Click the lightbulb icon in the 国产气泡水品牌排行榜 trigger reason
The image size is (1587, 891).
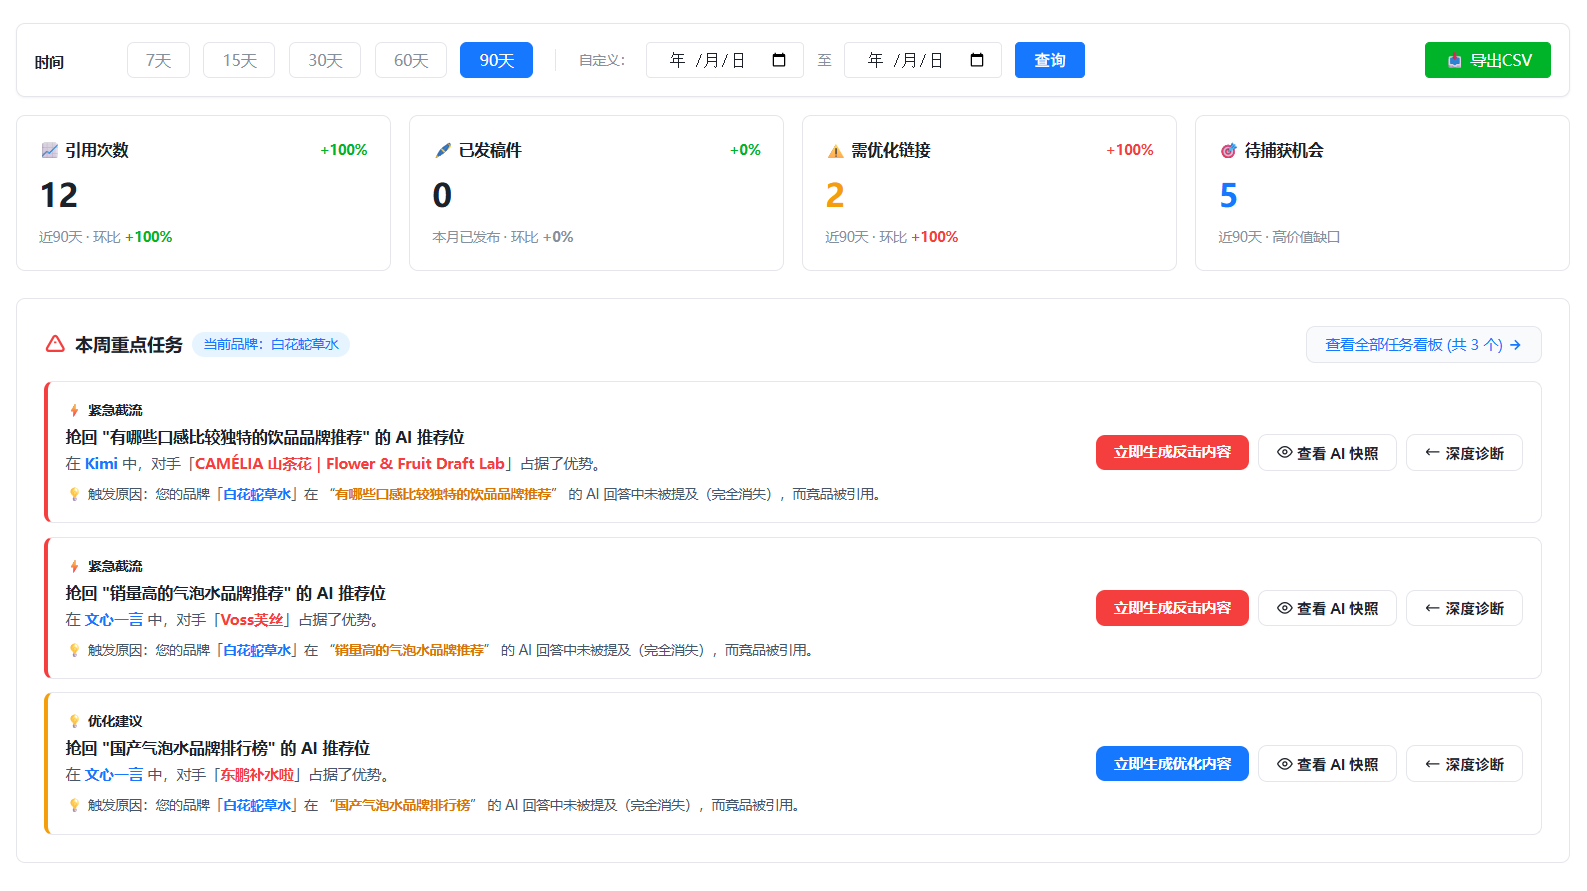74,805
